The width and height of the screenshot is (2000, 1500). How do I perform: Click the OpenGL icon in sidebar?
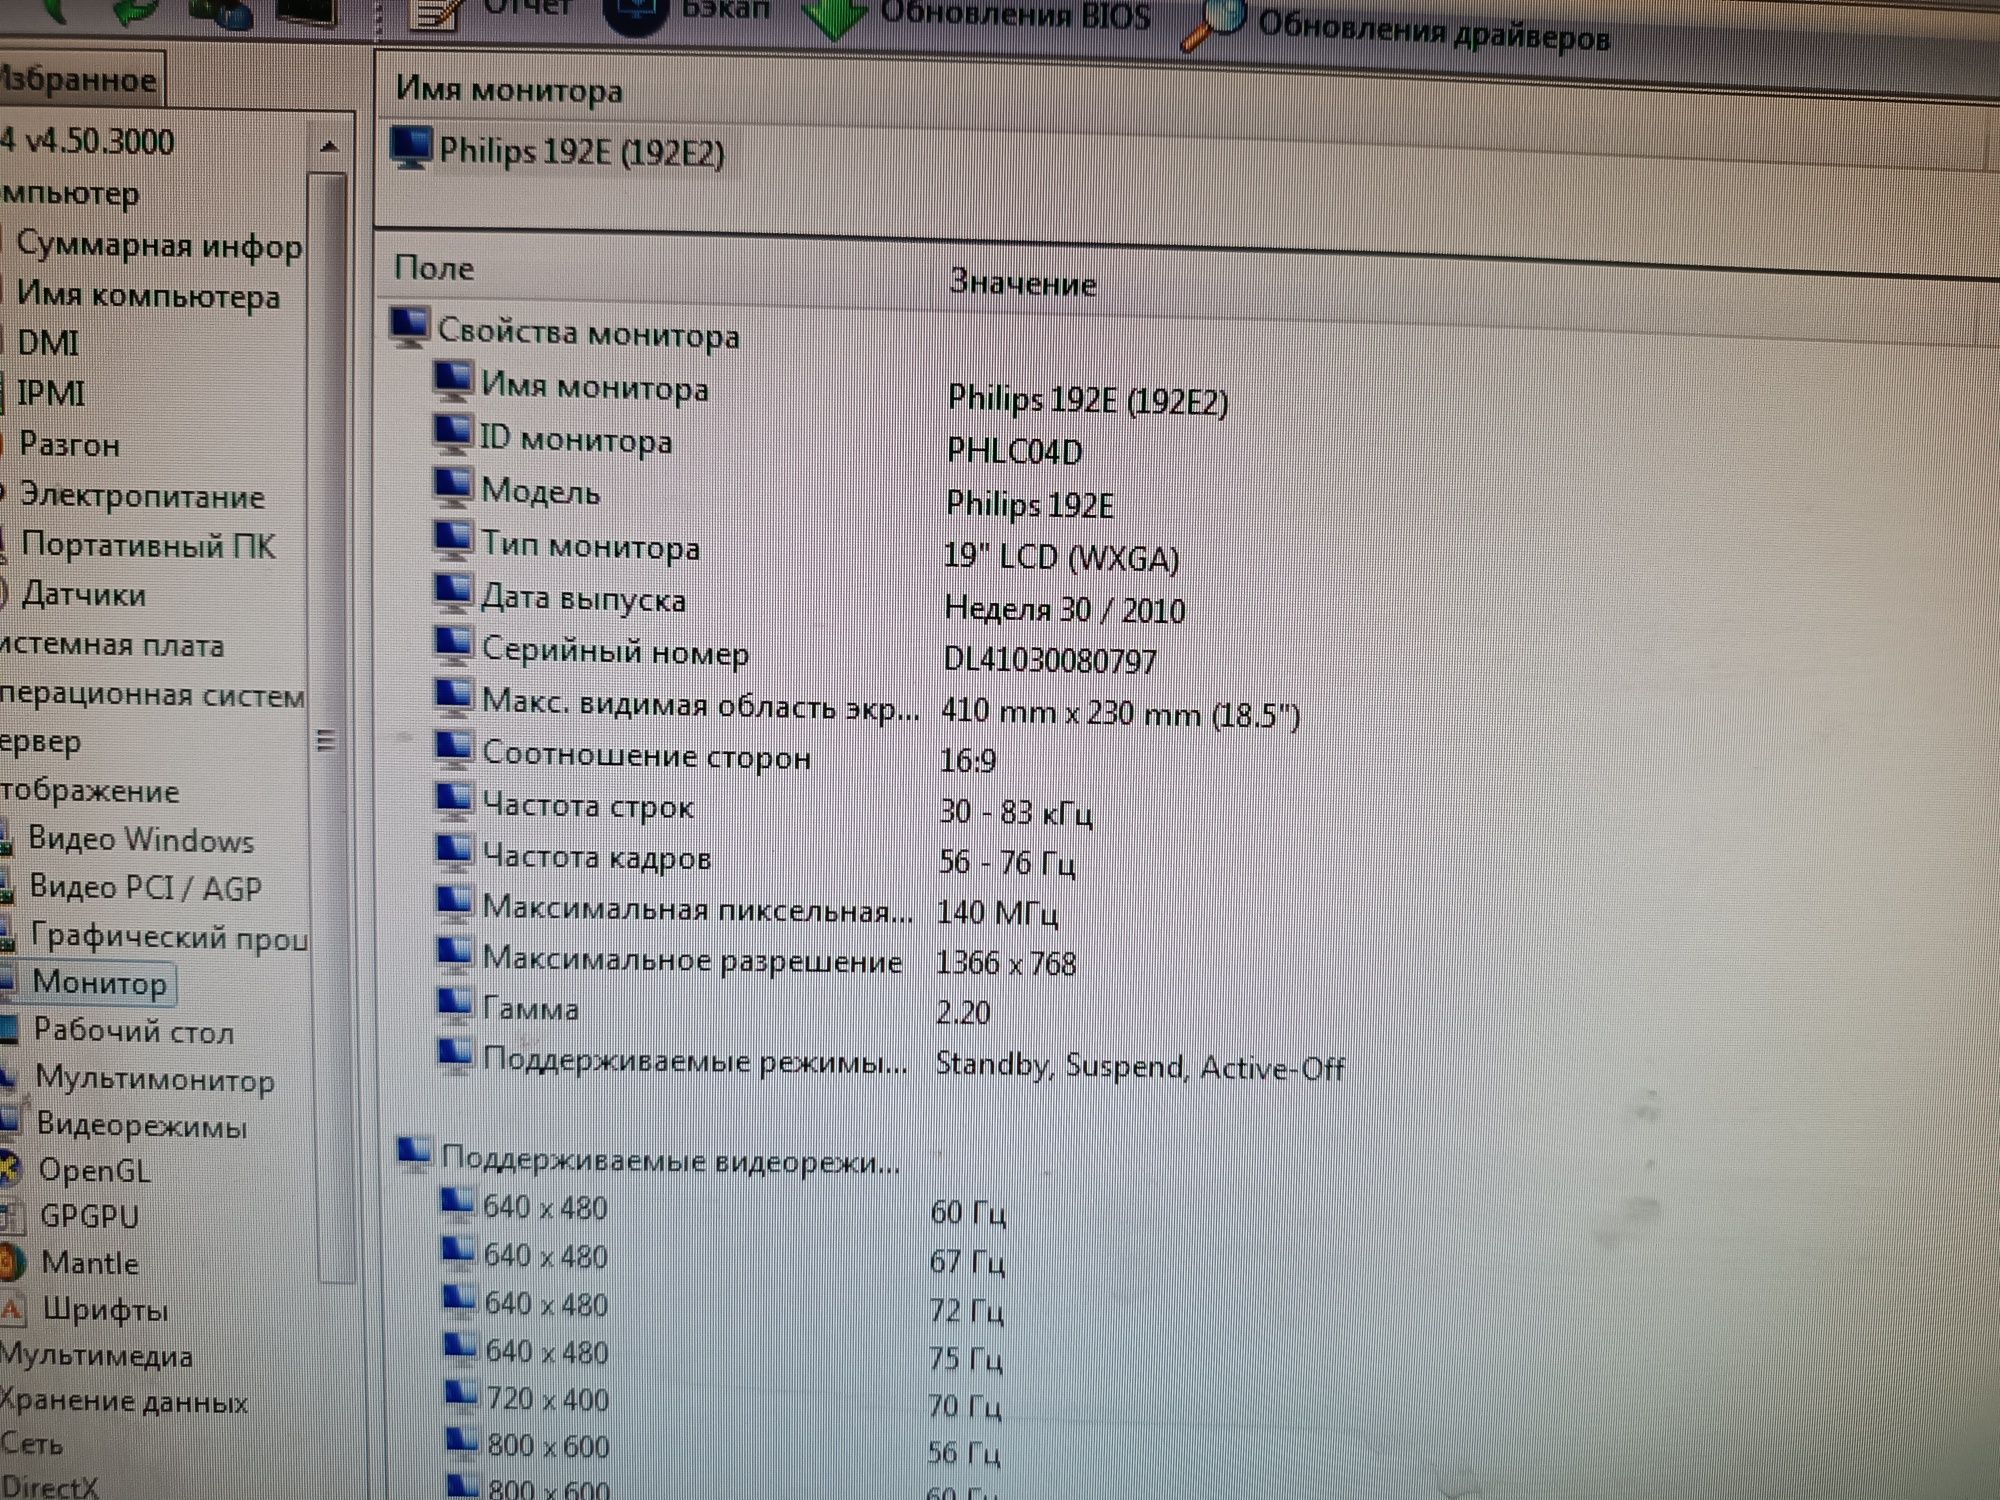tap(9, 1169)
